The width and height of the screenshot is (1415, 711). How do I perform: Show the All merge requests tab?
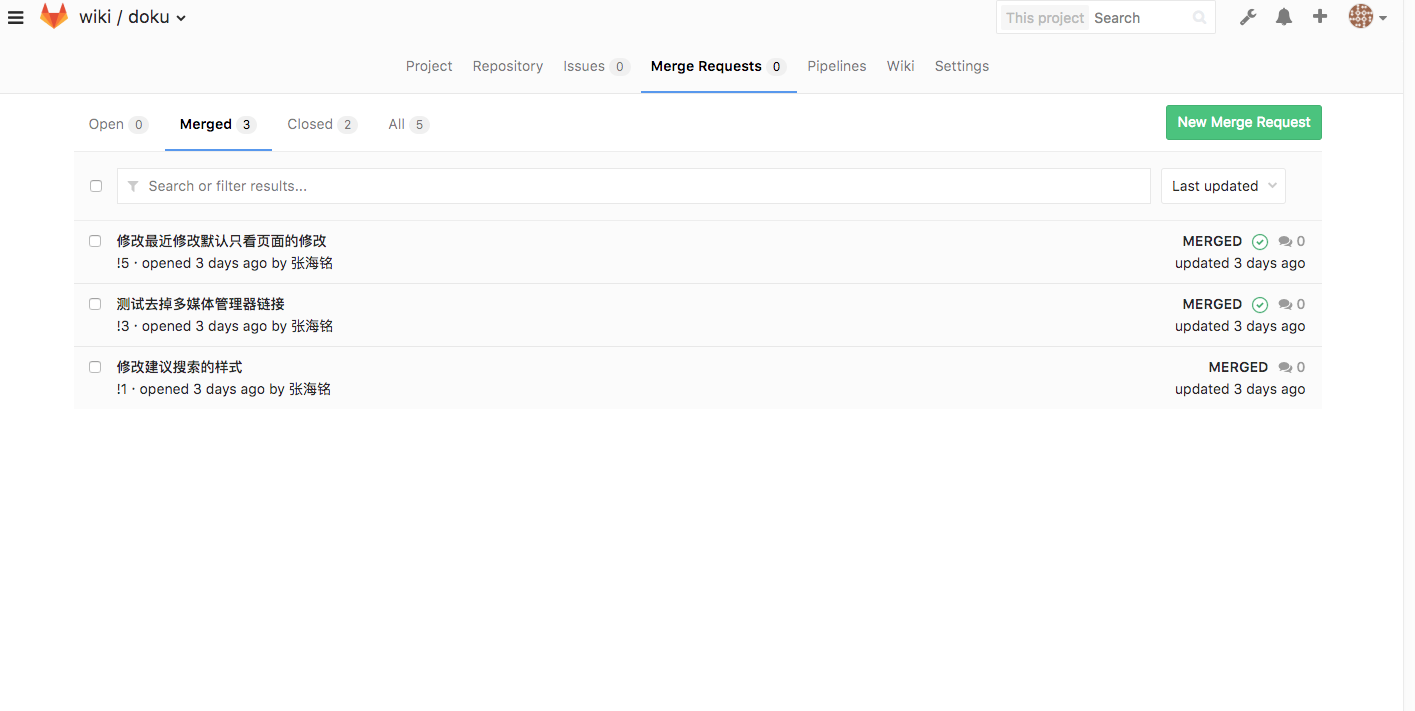(407, 124)
